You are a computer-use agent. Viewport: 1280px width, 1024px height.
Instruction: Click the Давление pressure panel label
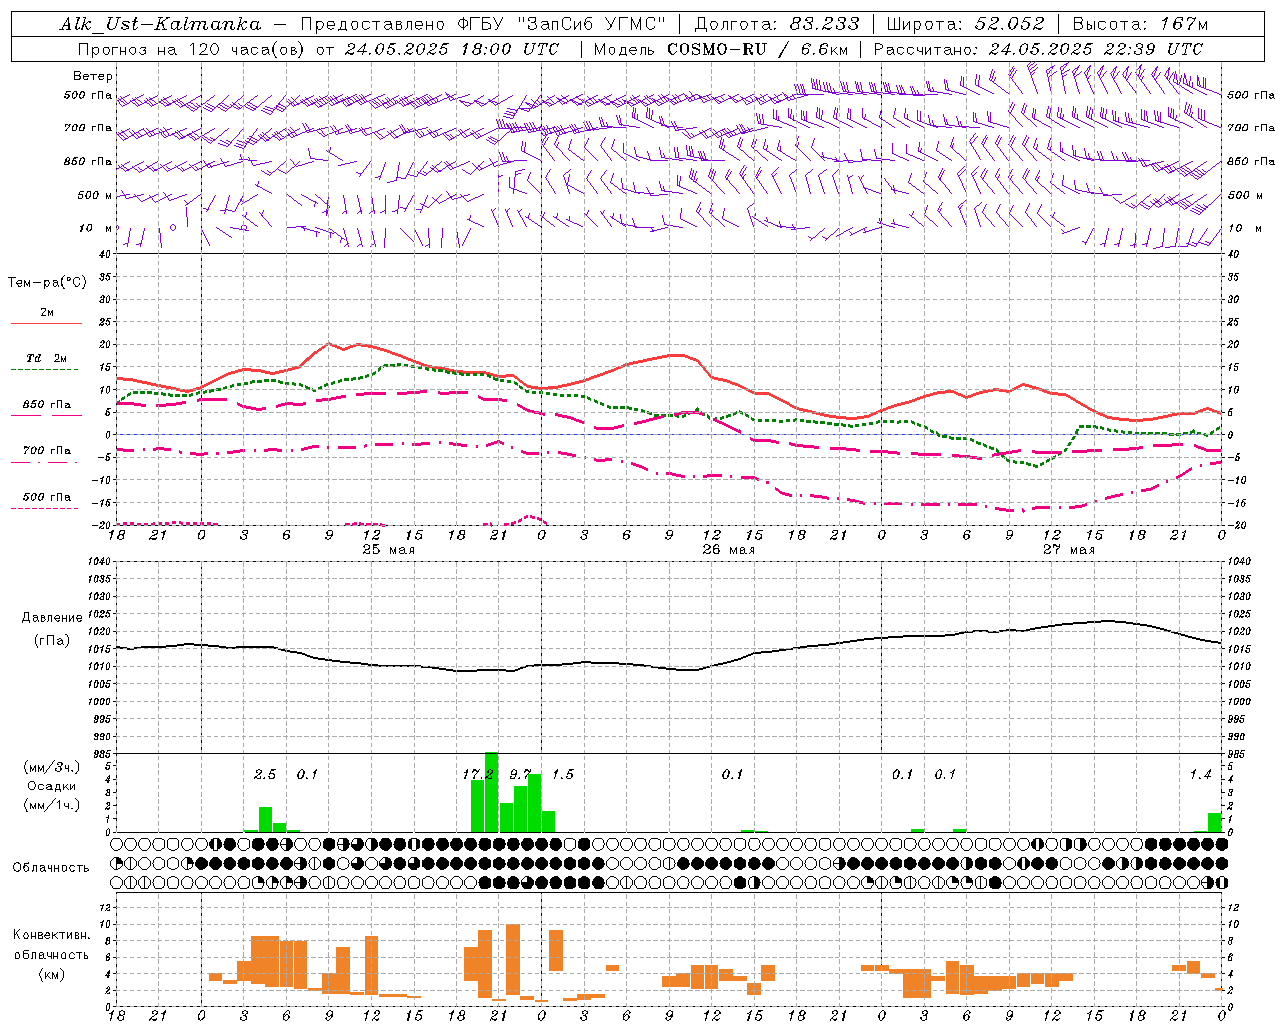(x=52, y=618)
